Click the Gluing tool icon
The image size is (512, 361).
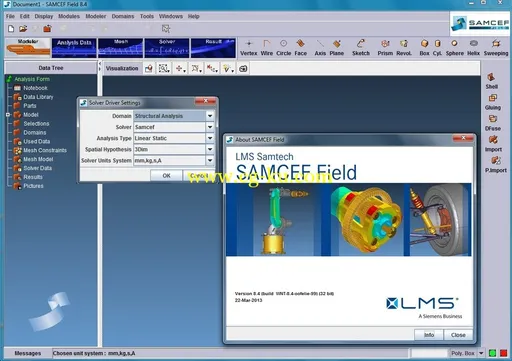coord(493,98)
